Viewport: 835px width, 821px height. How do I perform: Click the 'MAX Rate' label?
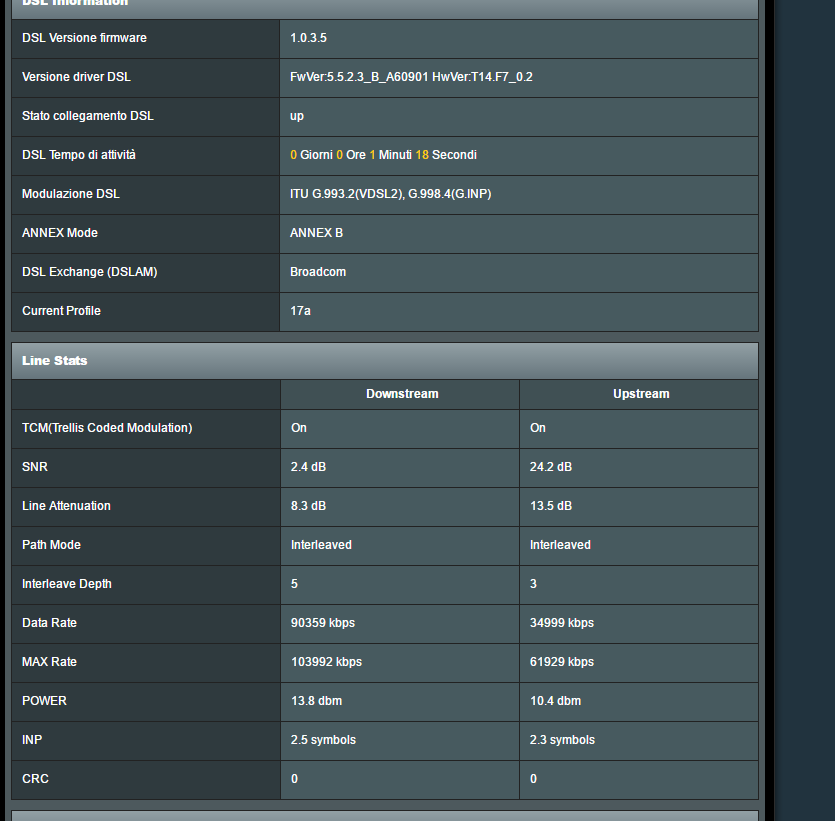49,662
